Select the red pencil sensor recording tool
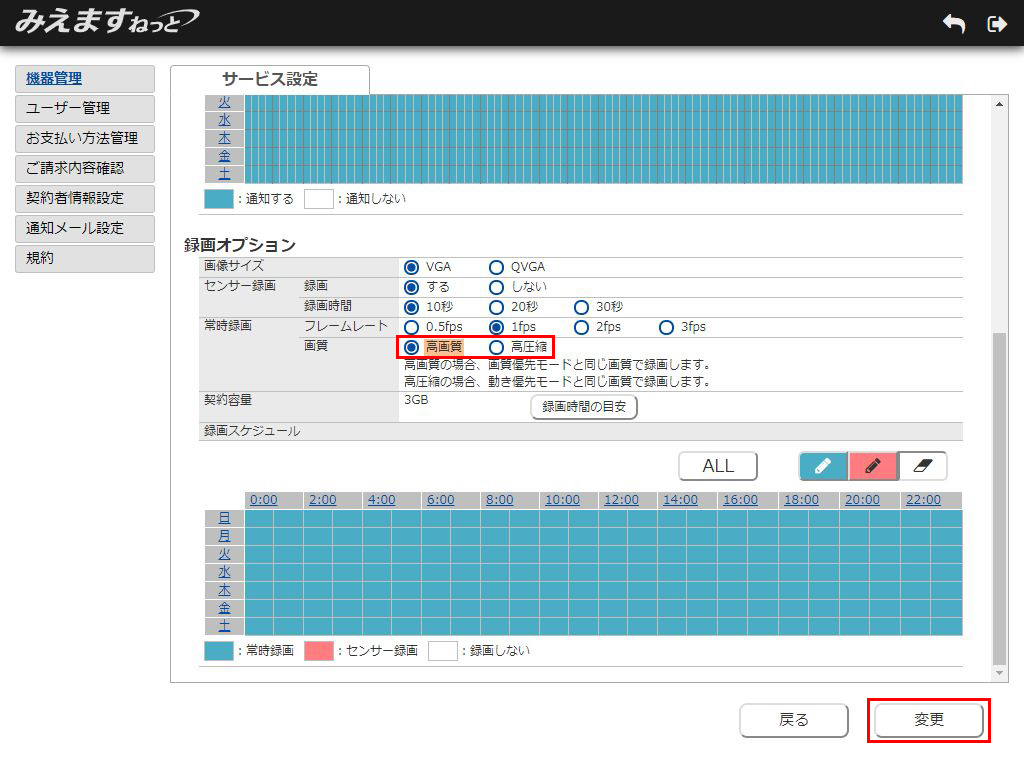Screen dimensions: 1024x768 [x=873, y=466]
